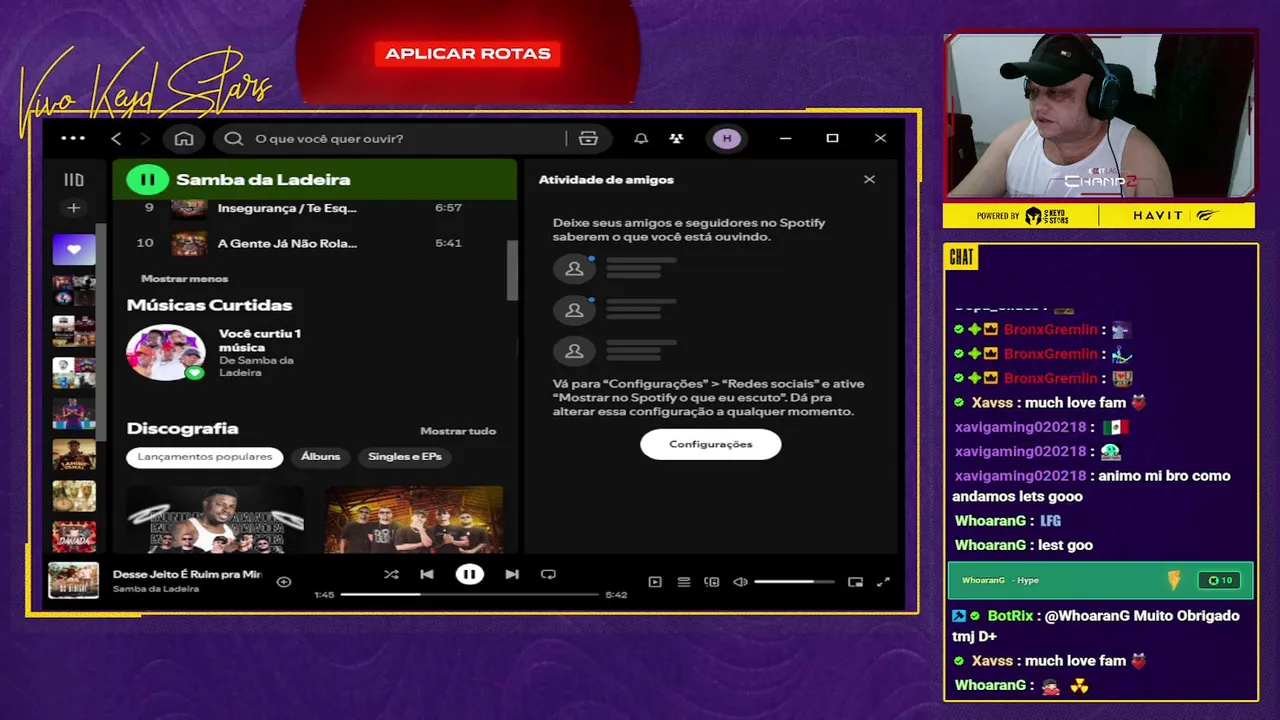Collapse list with 'Mostrar menos'
This screenshot has width=1280, height=720.
[x=184, y=279]
